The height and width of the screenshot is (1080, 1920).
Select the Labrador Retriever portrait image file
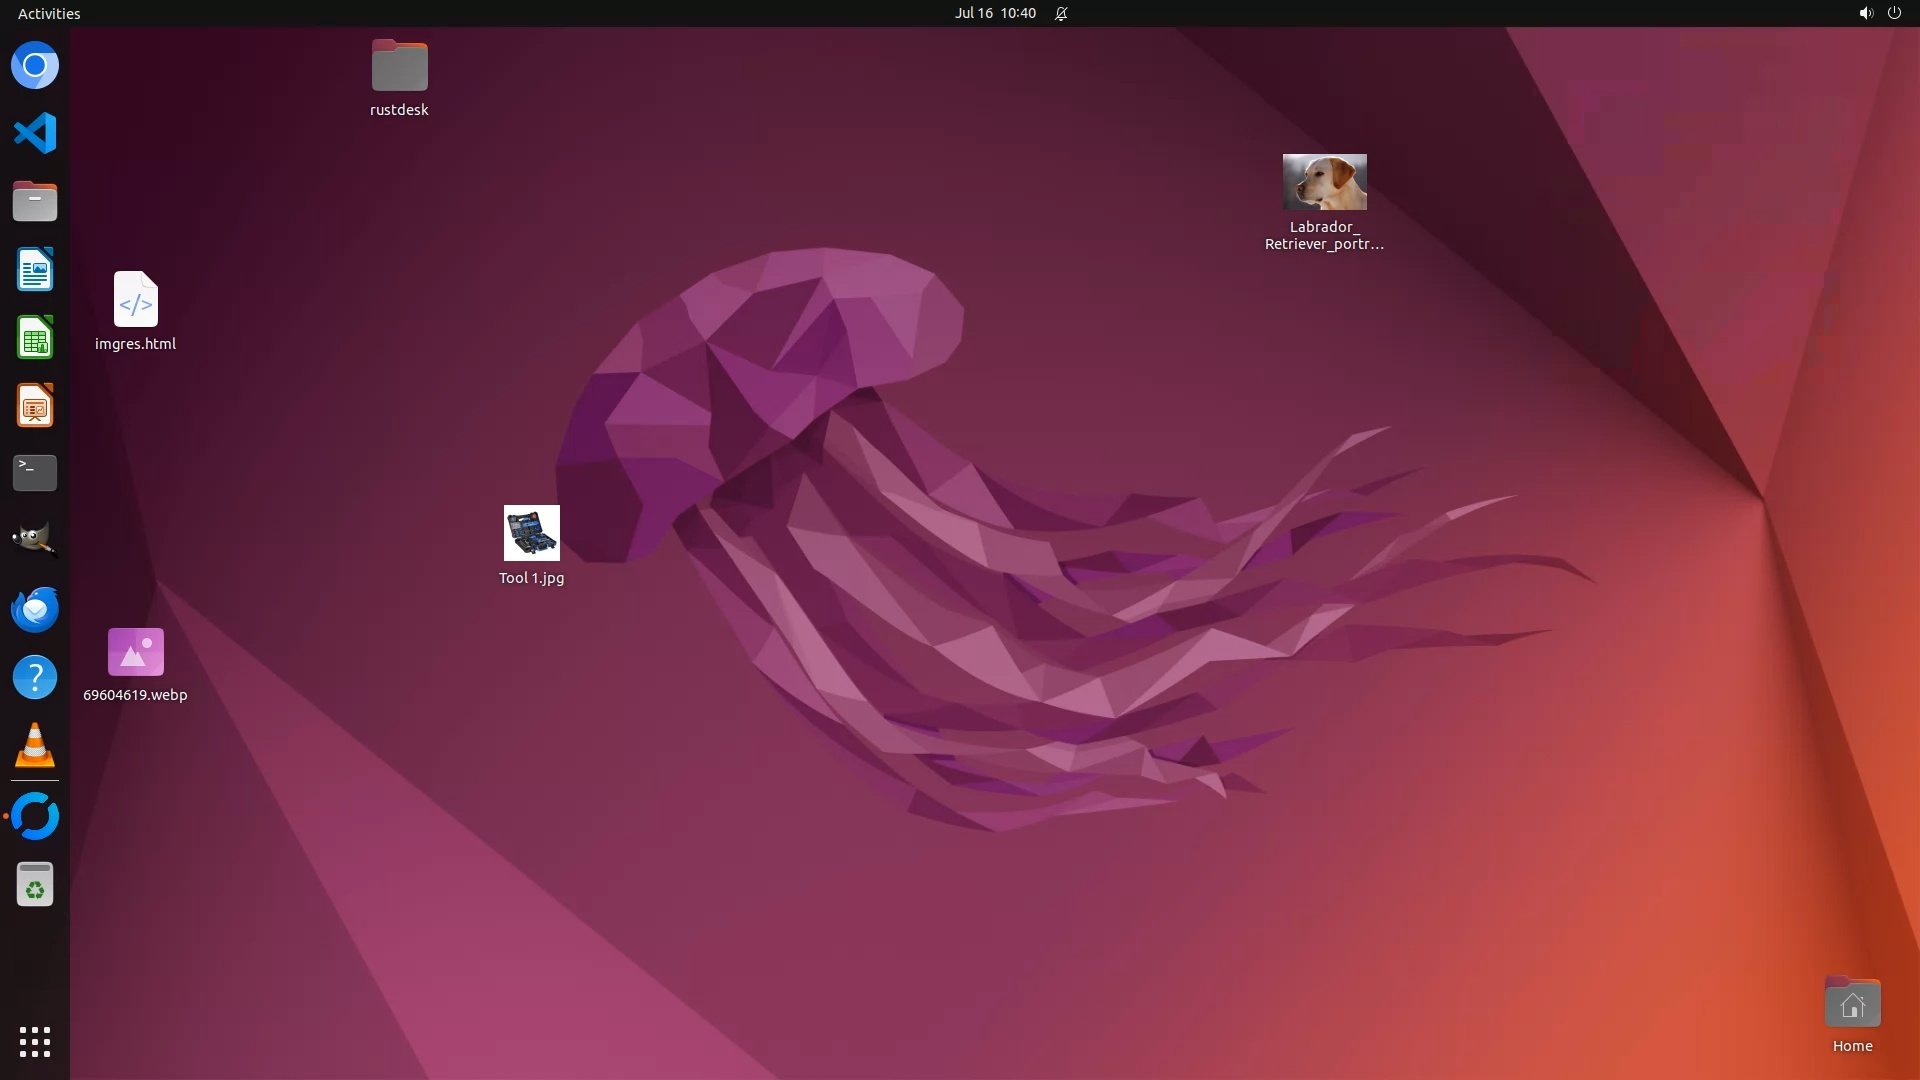[1324, 182]
